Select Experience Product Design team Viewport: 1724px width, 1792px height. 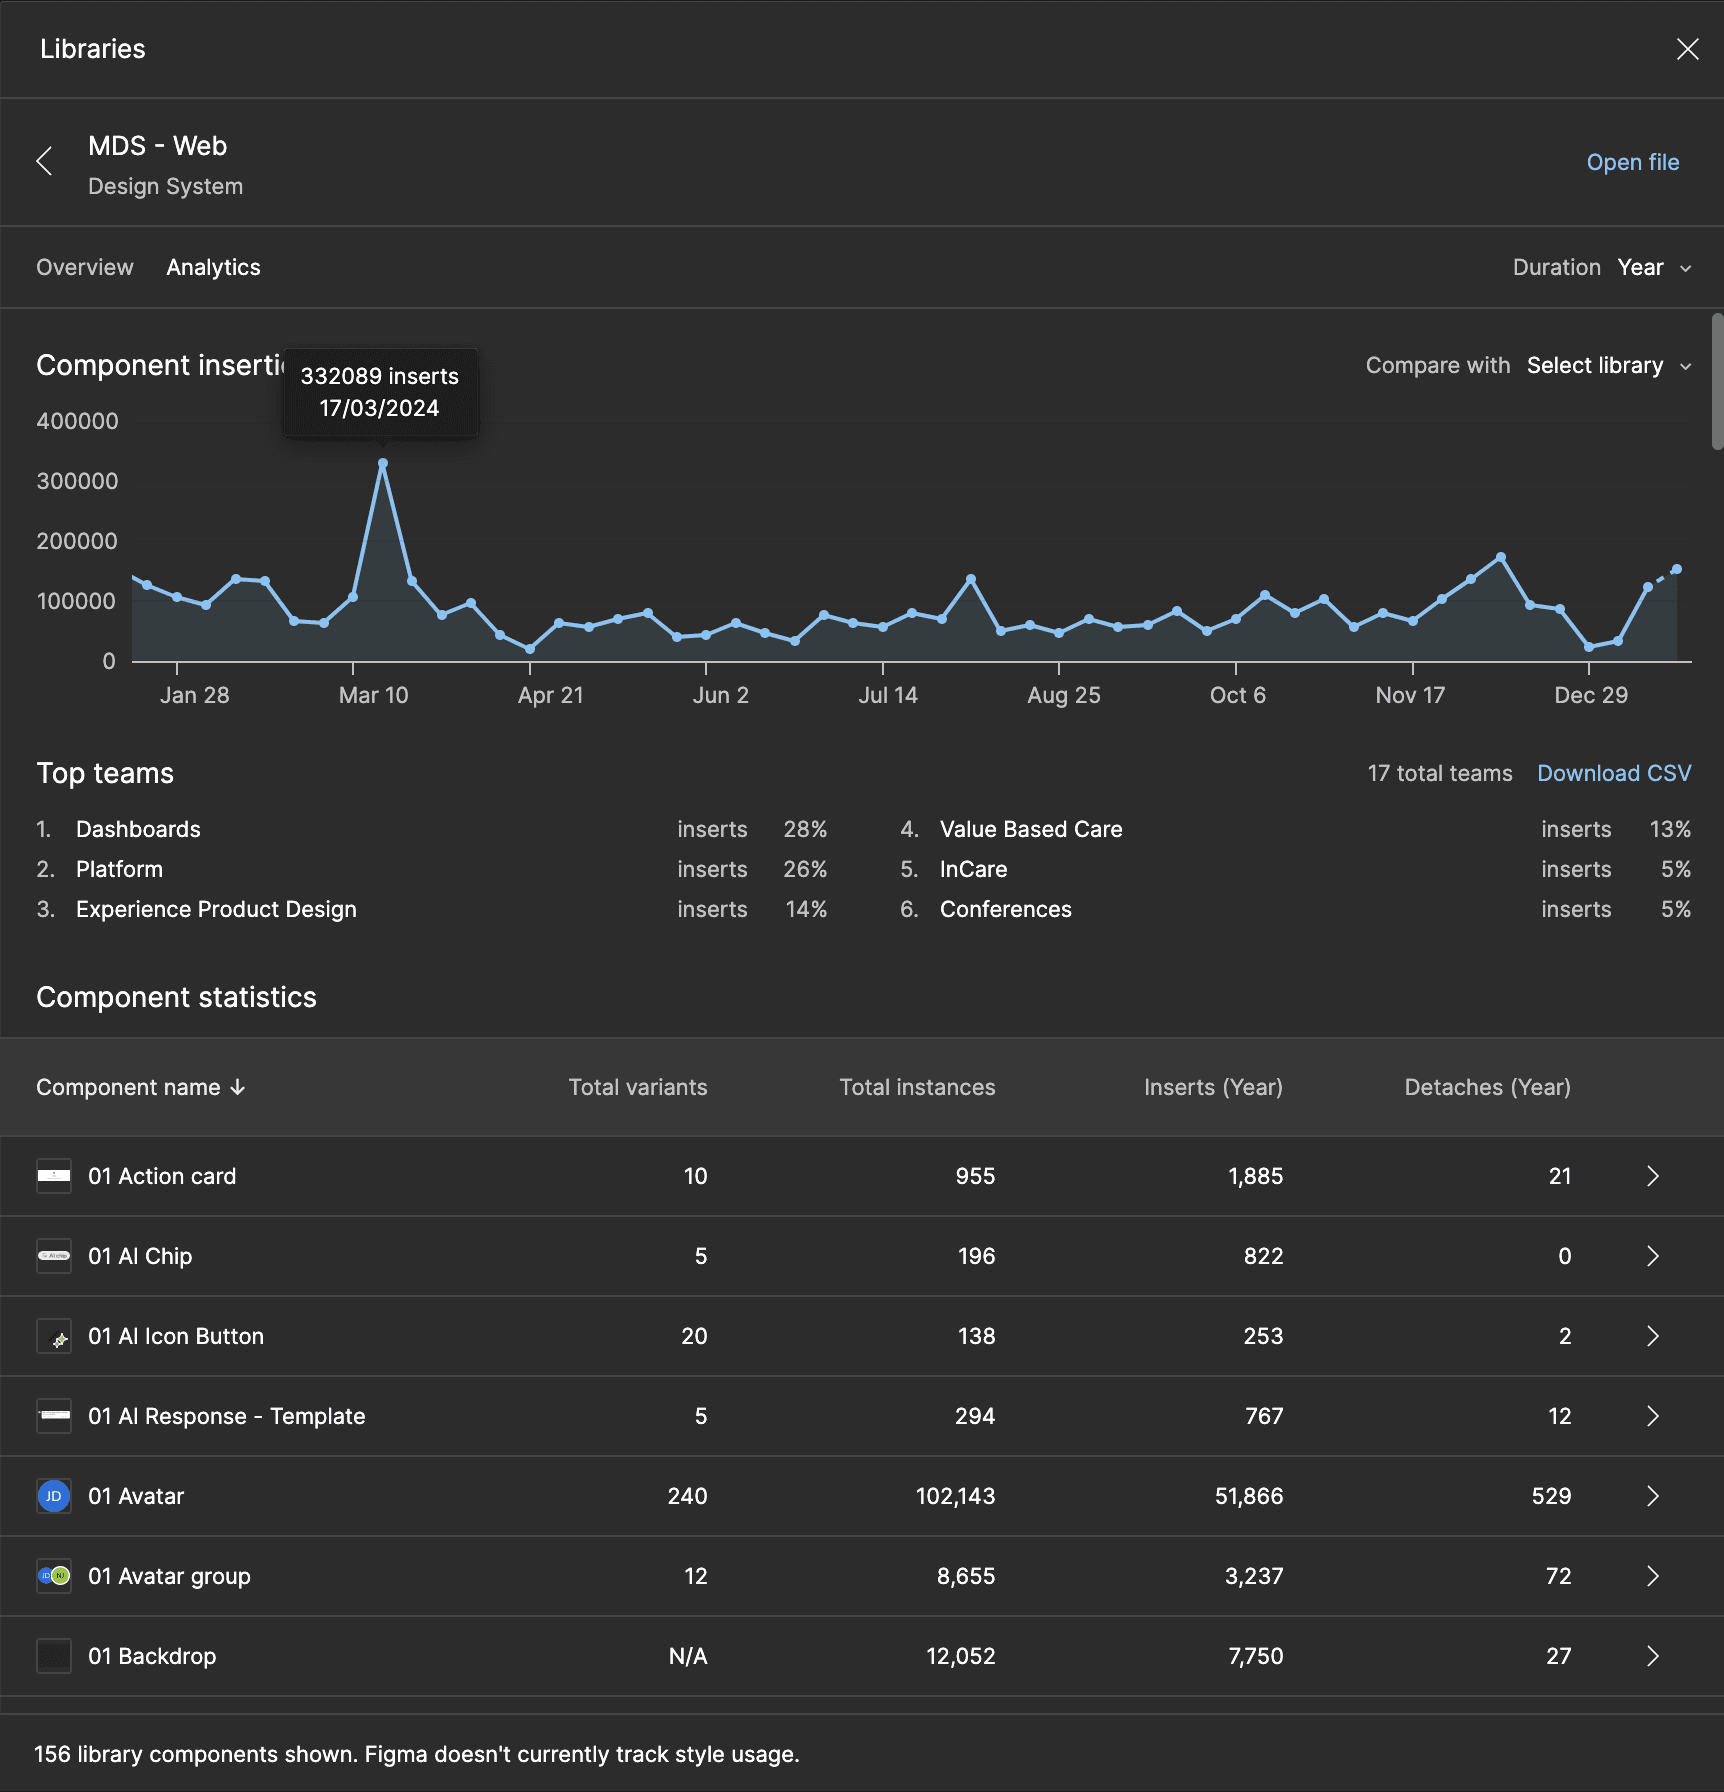216,909
